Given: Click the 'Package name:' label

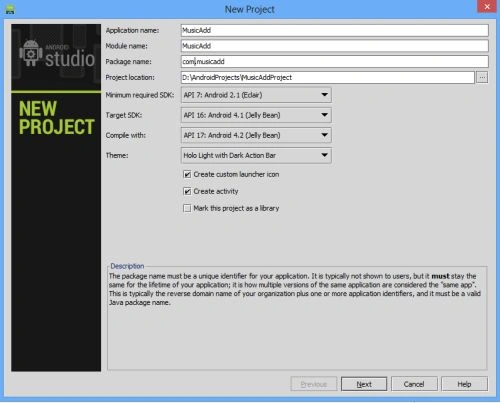Looking at the screenshot, I should point(128,62).
